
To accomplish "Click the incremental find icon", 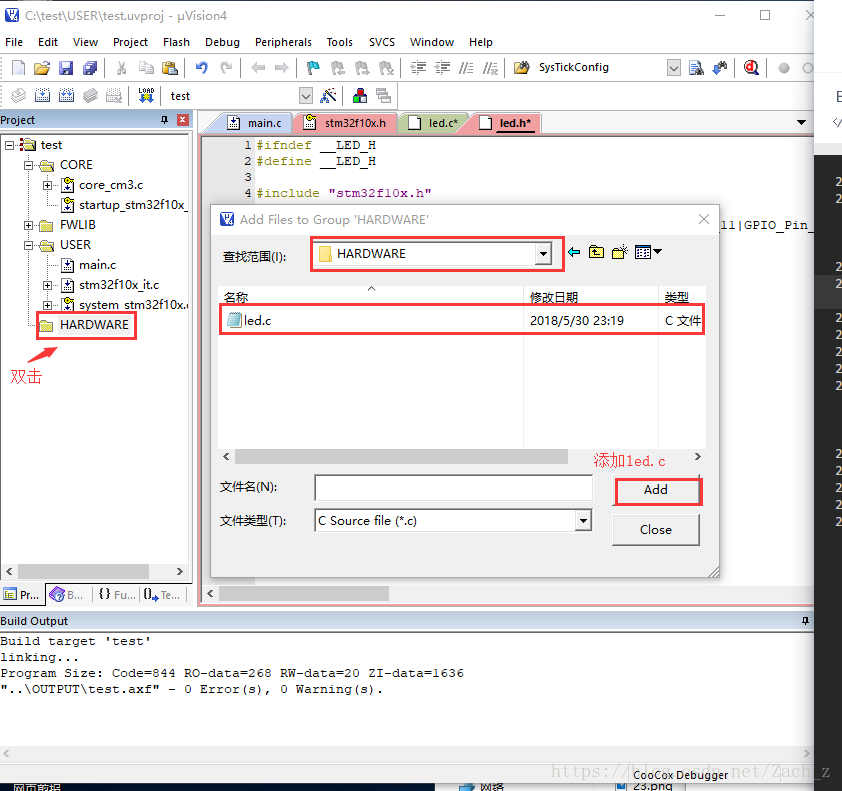I will [x=720, y=68].
